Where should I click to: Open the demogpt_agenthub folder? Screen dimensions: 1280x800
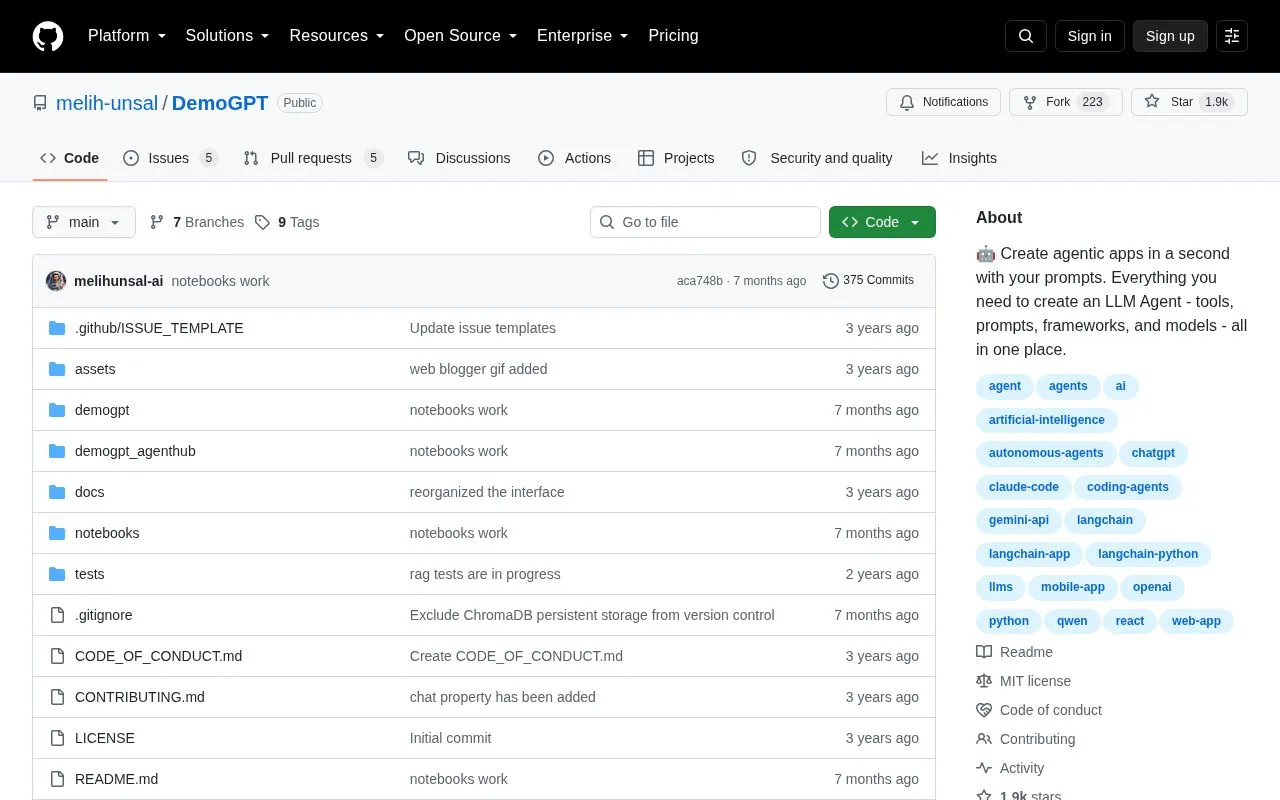click(x=135, y=451)
